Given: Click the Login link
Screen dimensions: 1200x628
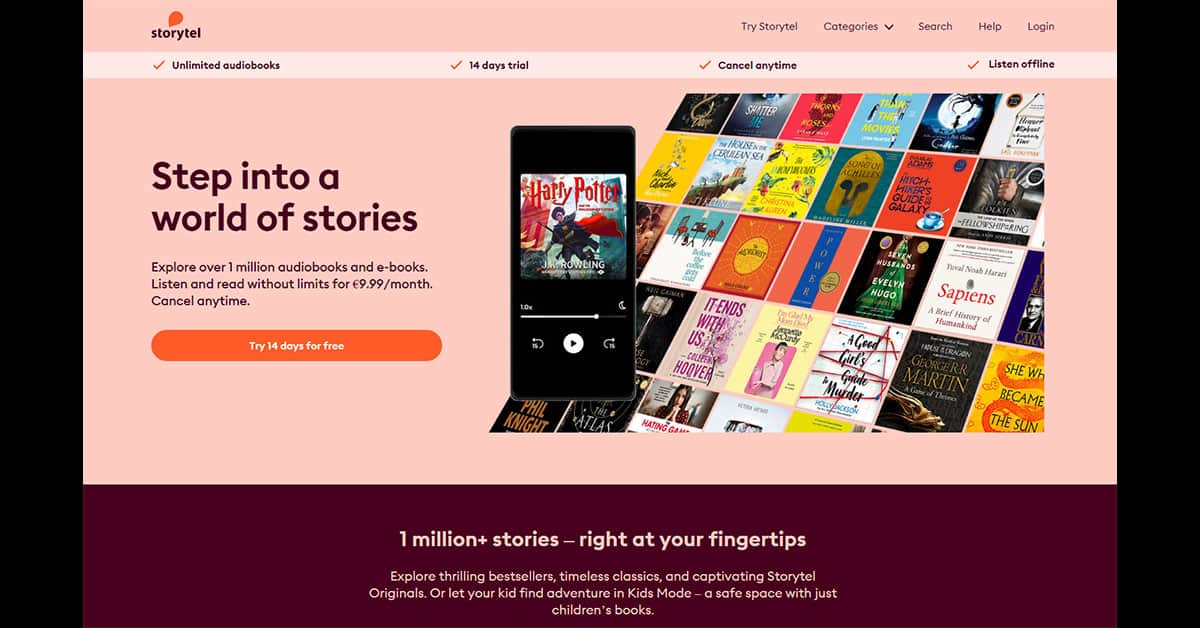Looking at the screenshot, I should [x=1041, y=27].
